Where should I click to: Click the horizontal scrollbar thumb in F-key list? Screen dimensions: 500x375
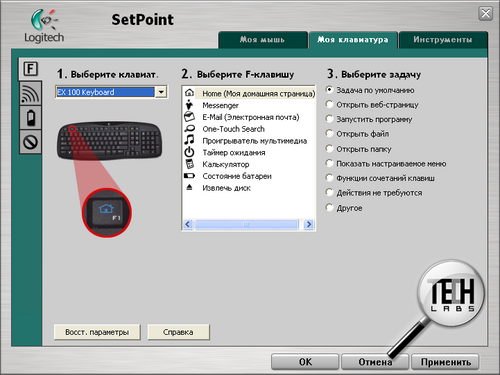pos(246,224)
